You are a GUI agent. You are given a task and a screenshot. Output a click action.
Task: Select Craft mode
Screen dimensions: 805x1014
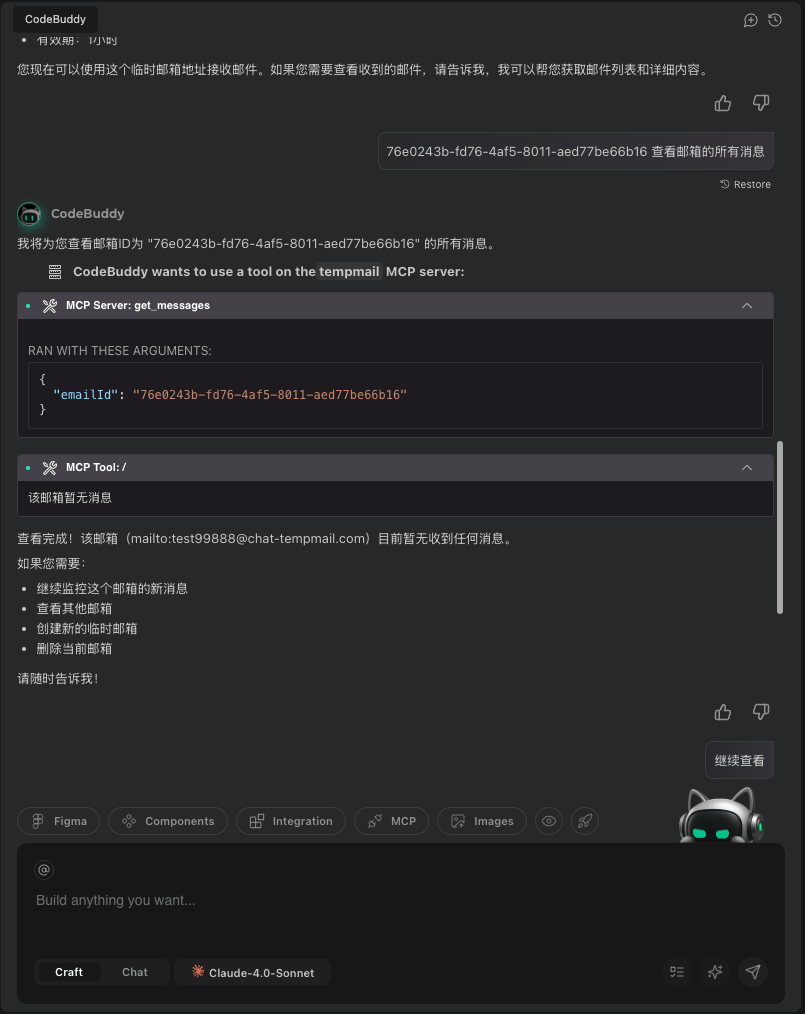pos(69,972)
